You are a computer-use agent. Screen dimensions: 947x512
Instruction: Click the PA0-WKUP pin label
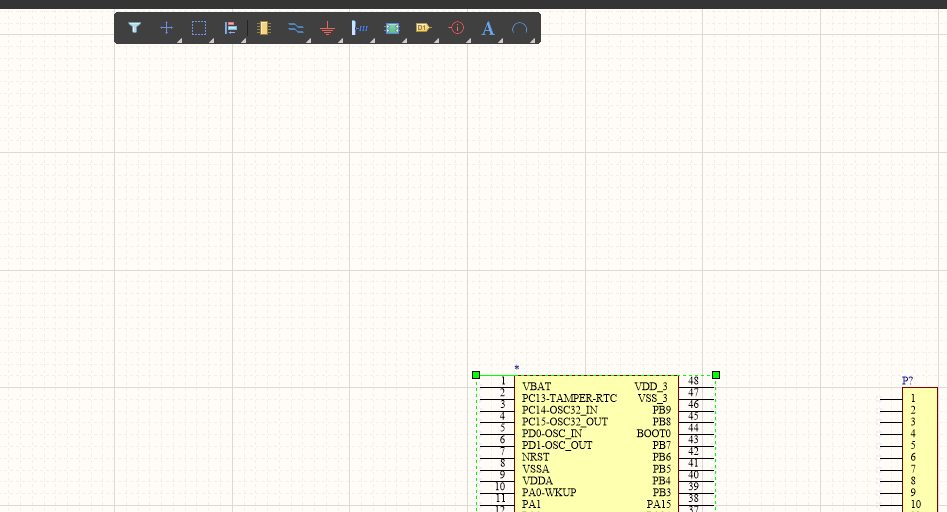(548, 493)
